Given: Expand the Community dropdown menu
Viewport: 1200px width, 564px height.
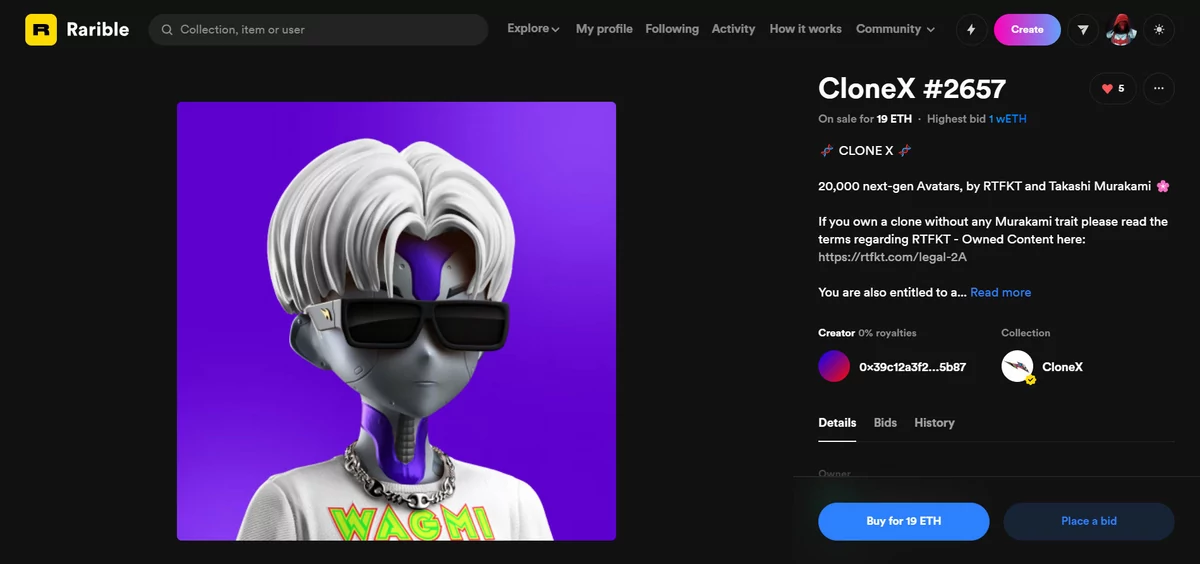Looking at the screenshot, I should tap(895, 29).
